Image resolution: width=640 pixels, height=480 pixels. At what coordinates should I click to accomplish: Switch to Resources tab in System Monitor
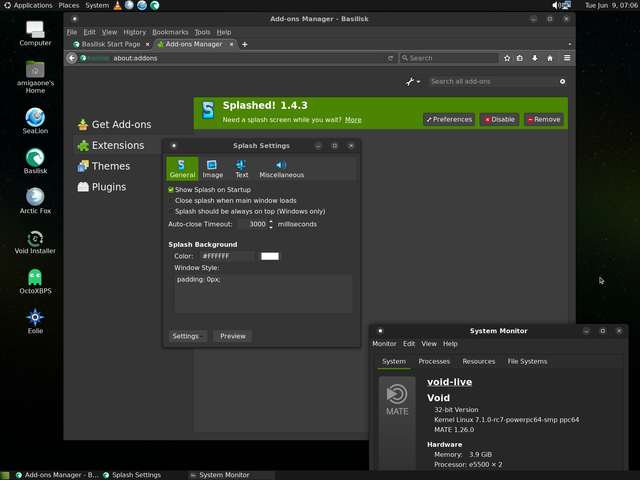click(478, 361)
